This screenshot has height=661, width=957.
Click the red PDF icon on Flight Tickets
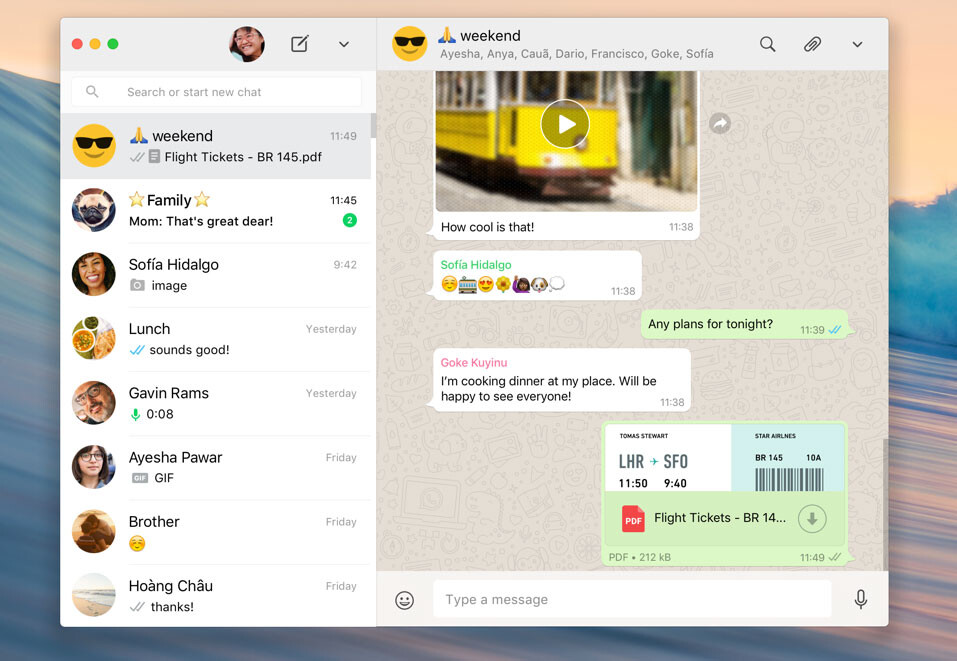click(631, 518)
